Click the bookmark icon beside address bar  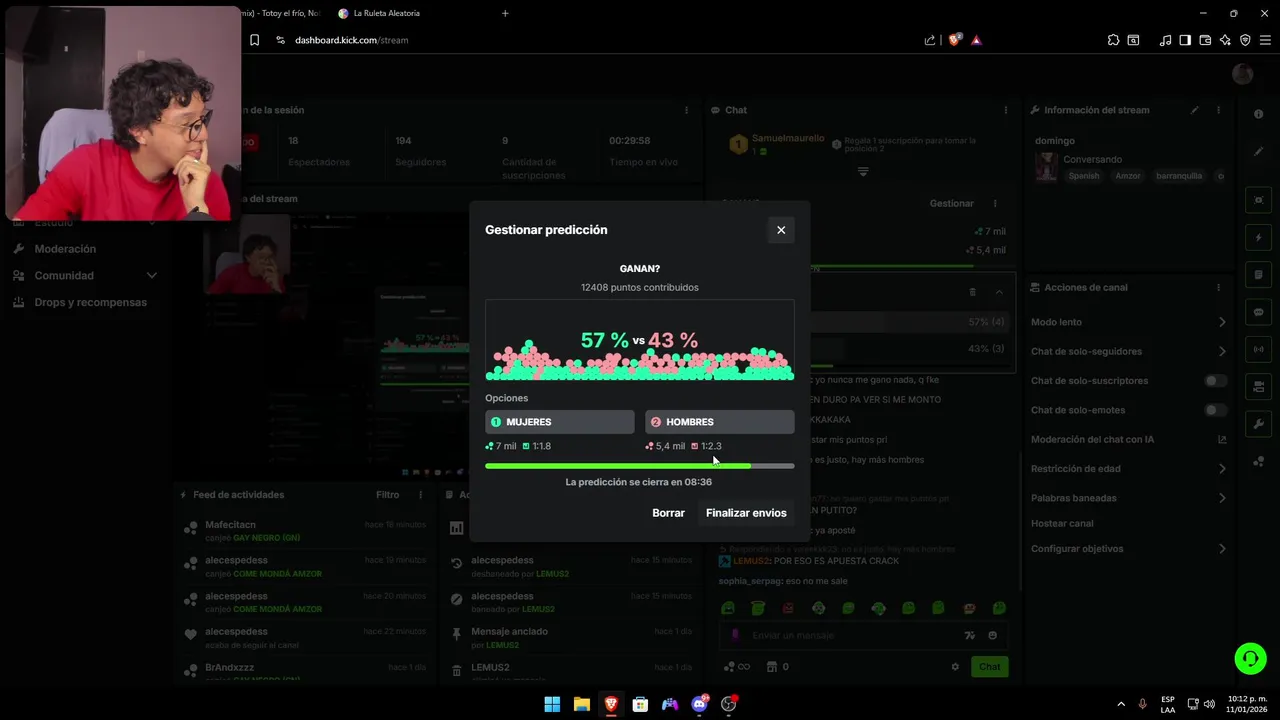(x=255, y=40)
